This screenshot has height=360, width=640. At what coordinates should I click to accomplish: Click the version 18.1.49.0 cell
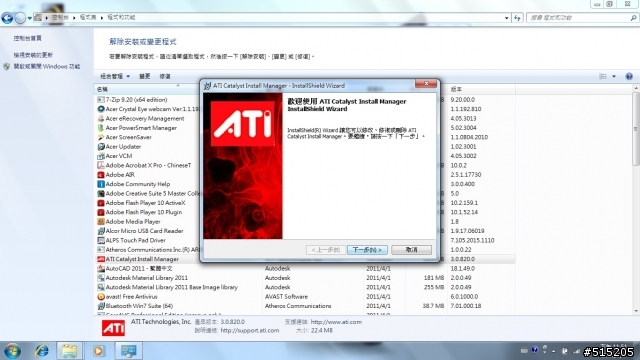462,269
